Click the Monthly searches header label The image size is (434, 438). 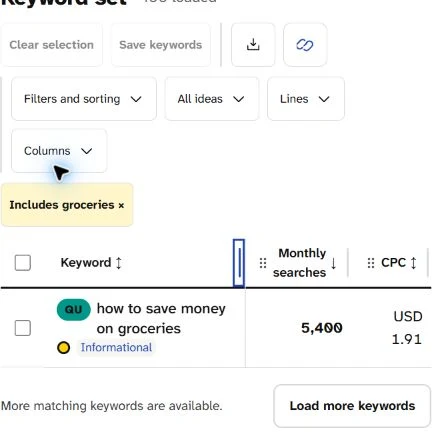[x=300, y=263]
